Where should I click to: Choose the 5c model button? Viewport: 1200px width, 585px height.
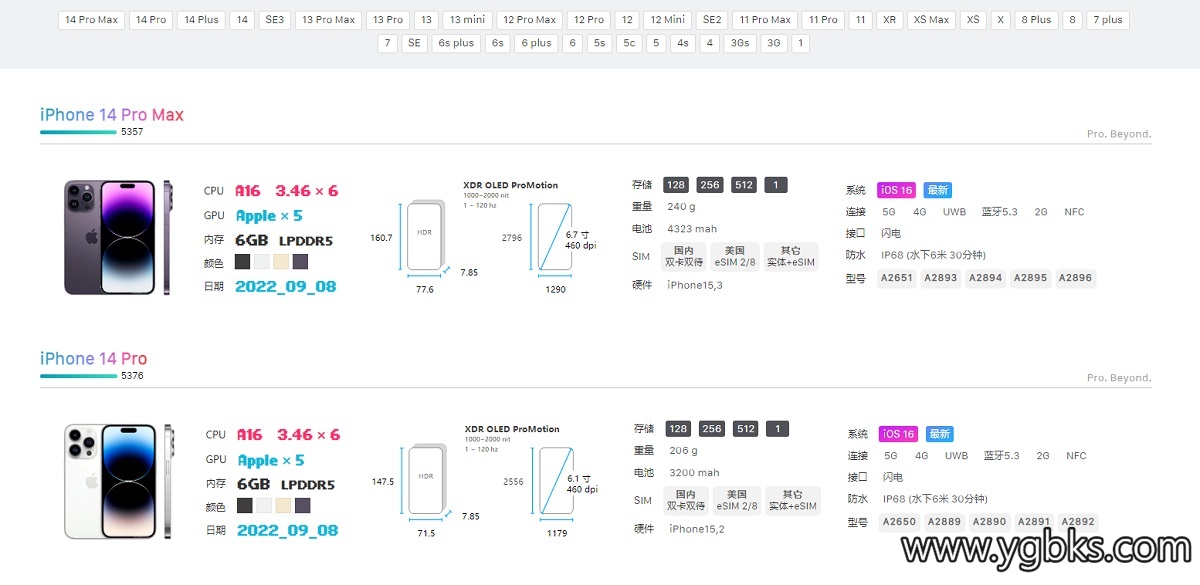(x=628, y=43)
